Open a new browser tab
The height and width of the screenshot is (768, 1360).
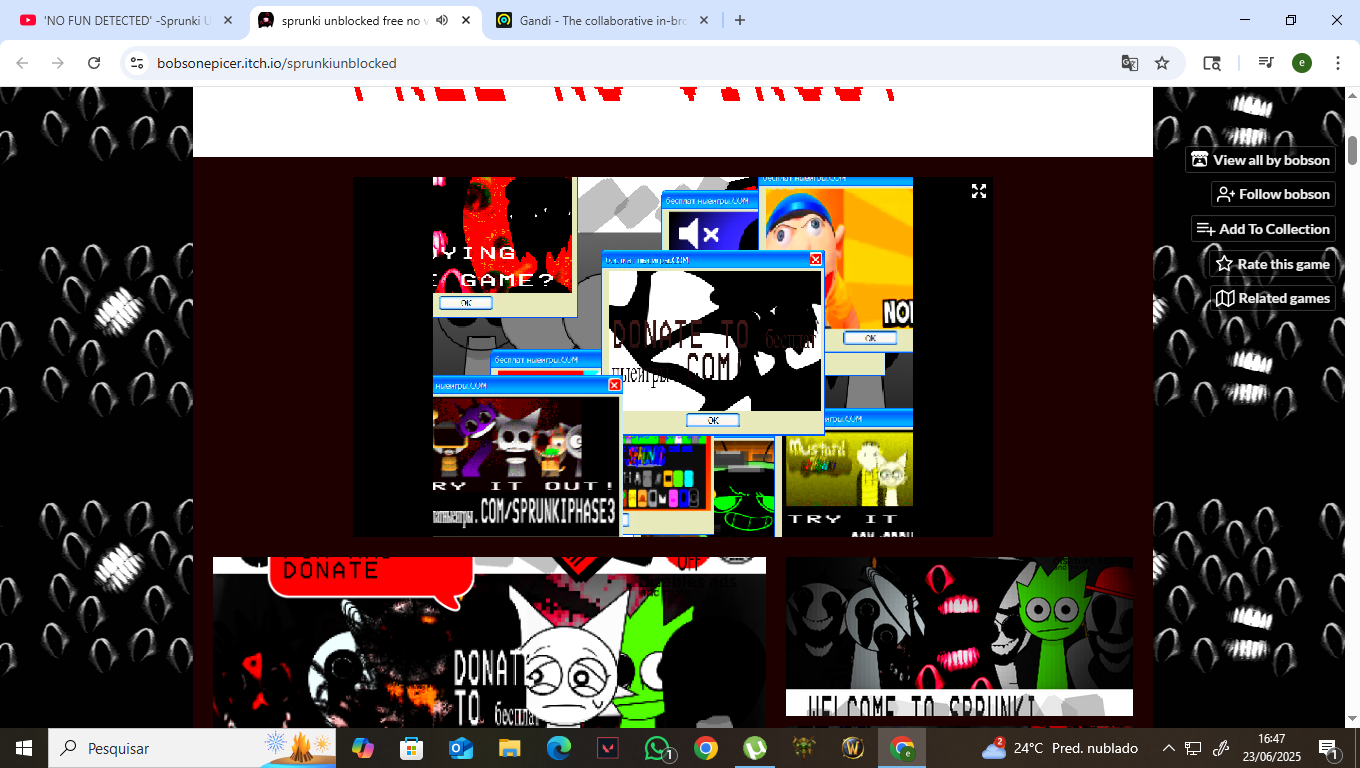(x=740, y=20)
